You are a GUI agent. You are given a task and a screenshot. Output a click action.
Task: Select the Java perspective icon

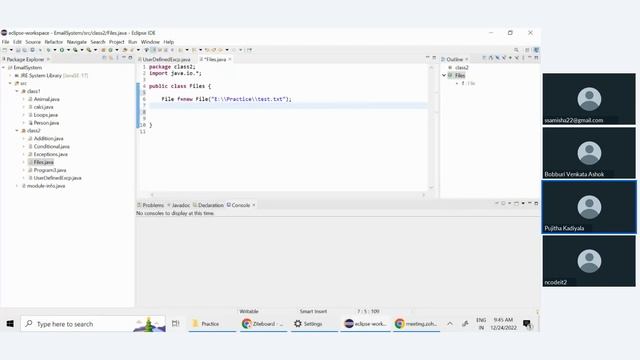(x=536, y=50)
